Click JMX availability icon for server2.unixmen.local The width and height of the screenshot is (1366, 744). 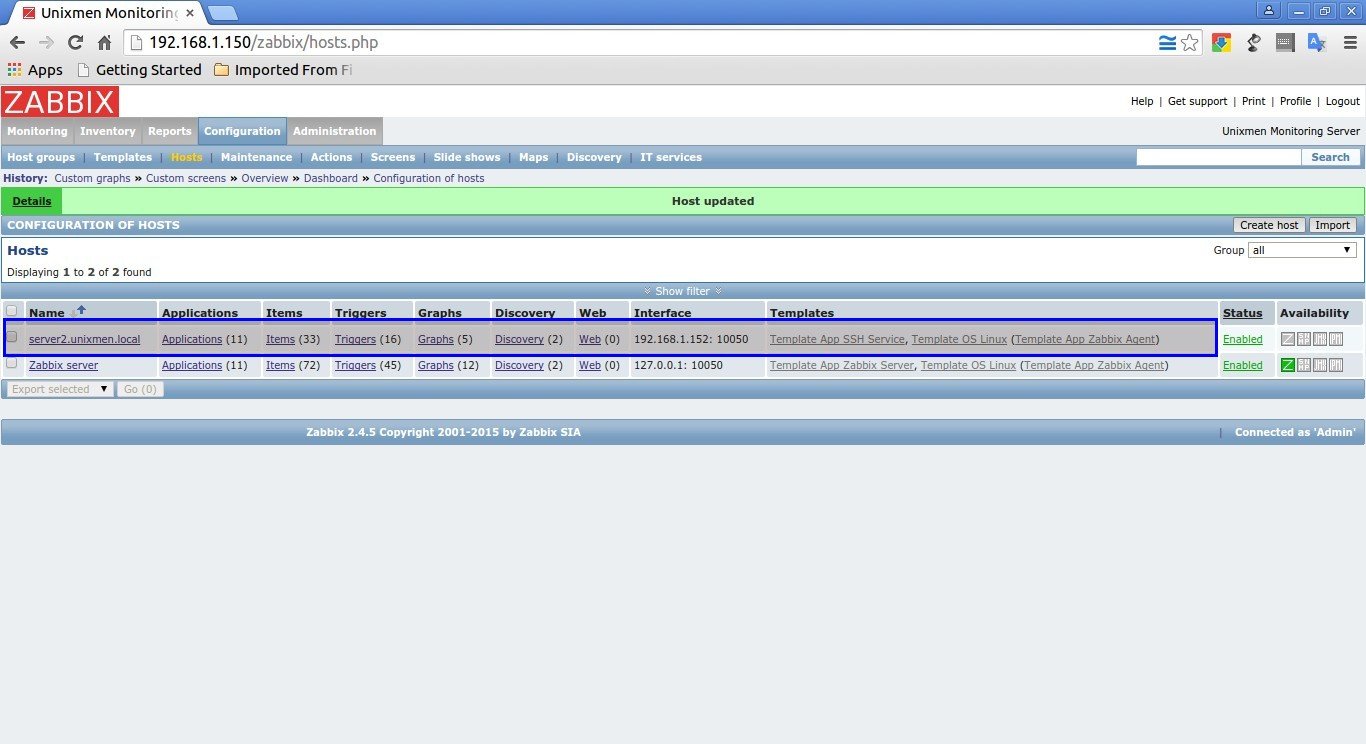(1320, 339)
